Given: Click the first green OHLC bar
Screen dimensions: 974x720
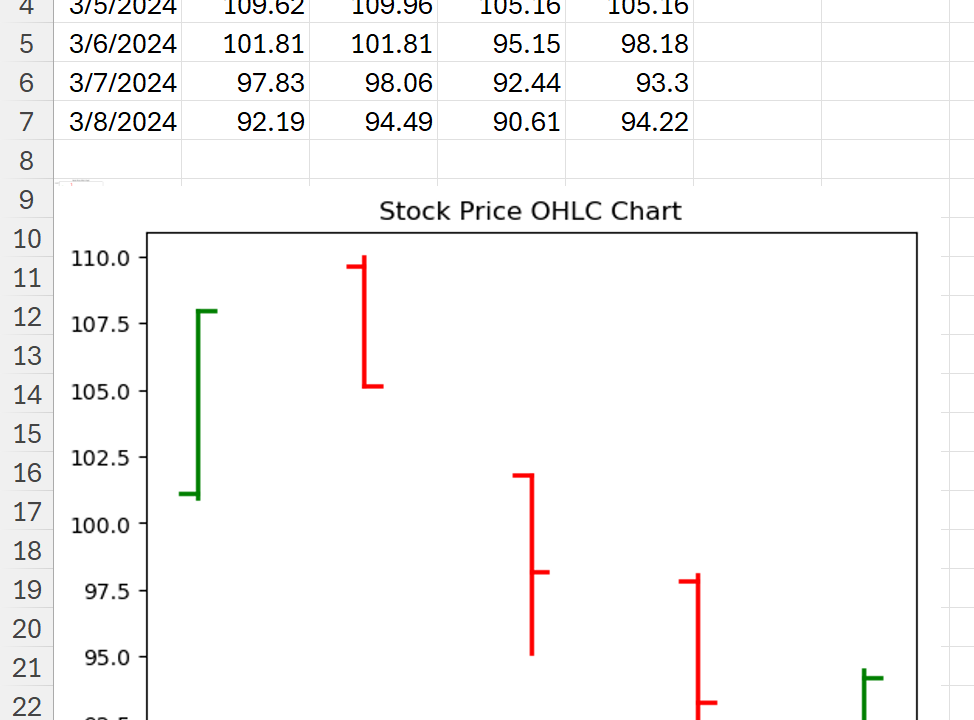Looking at the screenshot, I should 198,405.
